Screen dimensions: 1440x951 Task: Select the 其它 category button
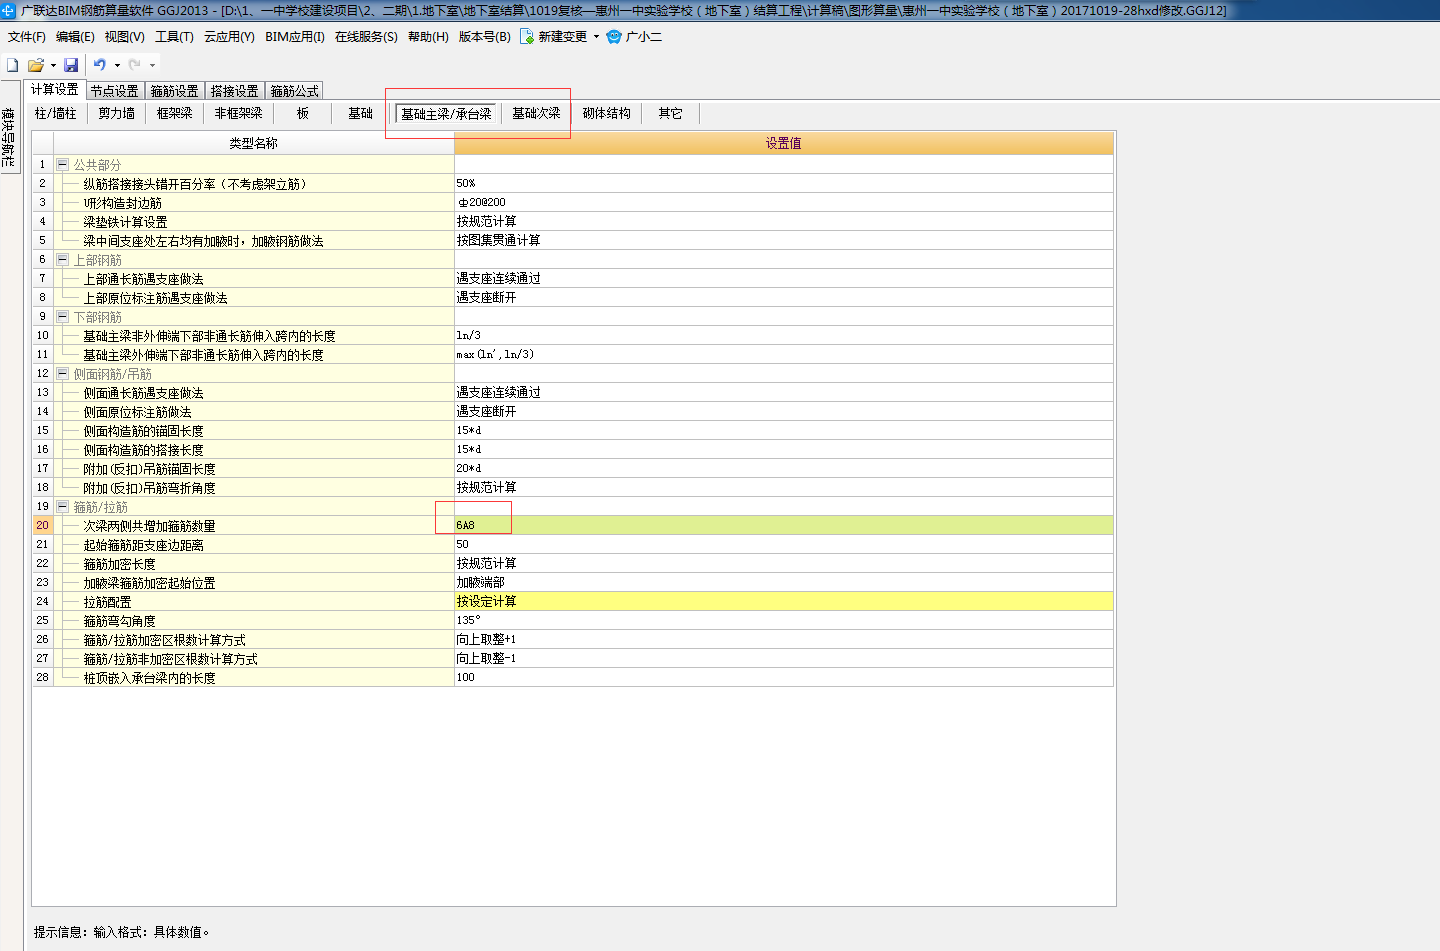(670, 113)
